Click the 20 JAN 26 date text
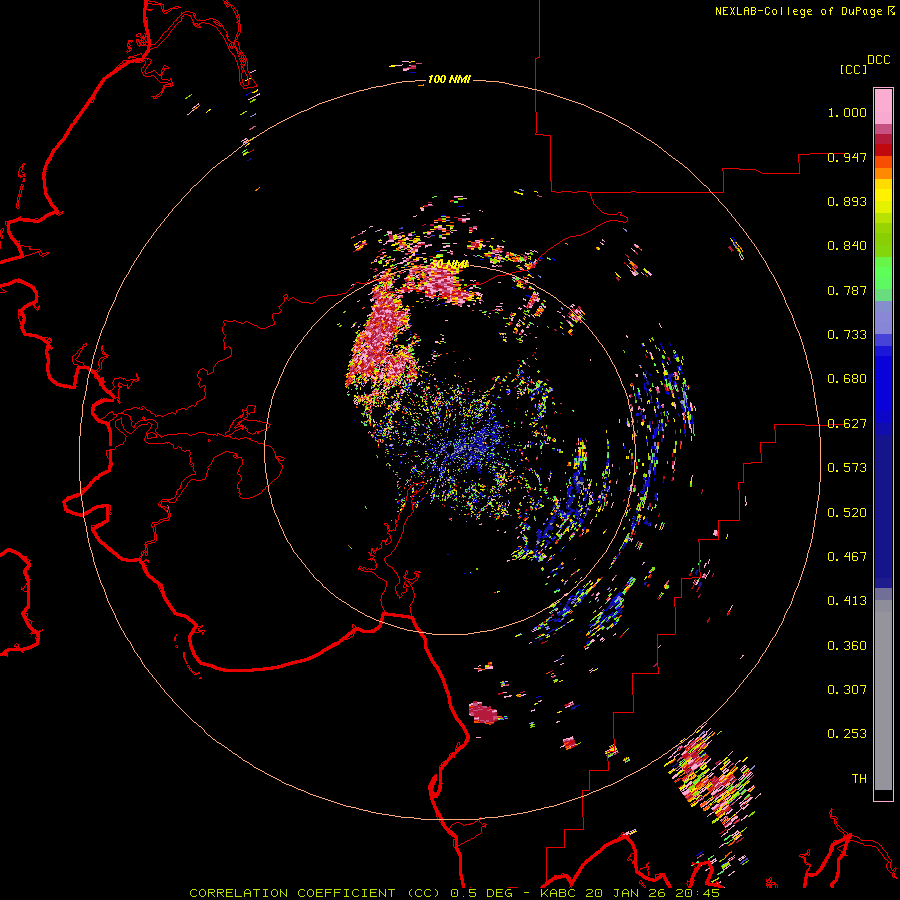The width and height of the screenshot is (900, 900). click(626, 893)
